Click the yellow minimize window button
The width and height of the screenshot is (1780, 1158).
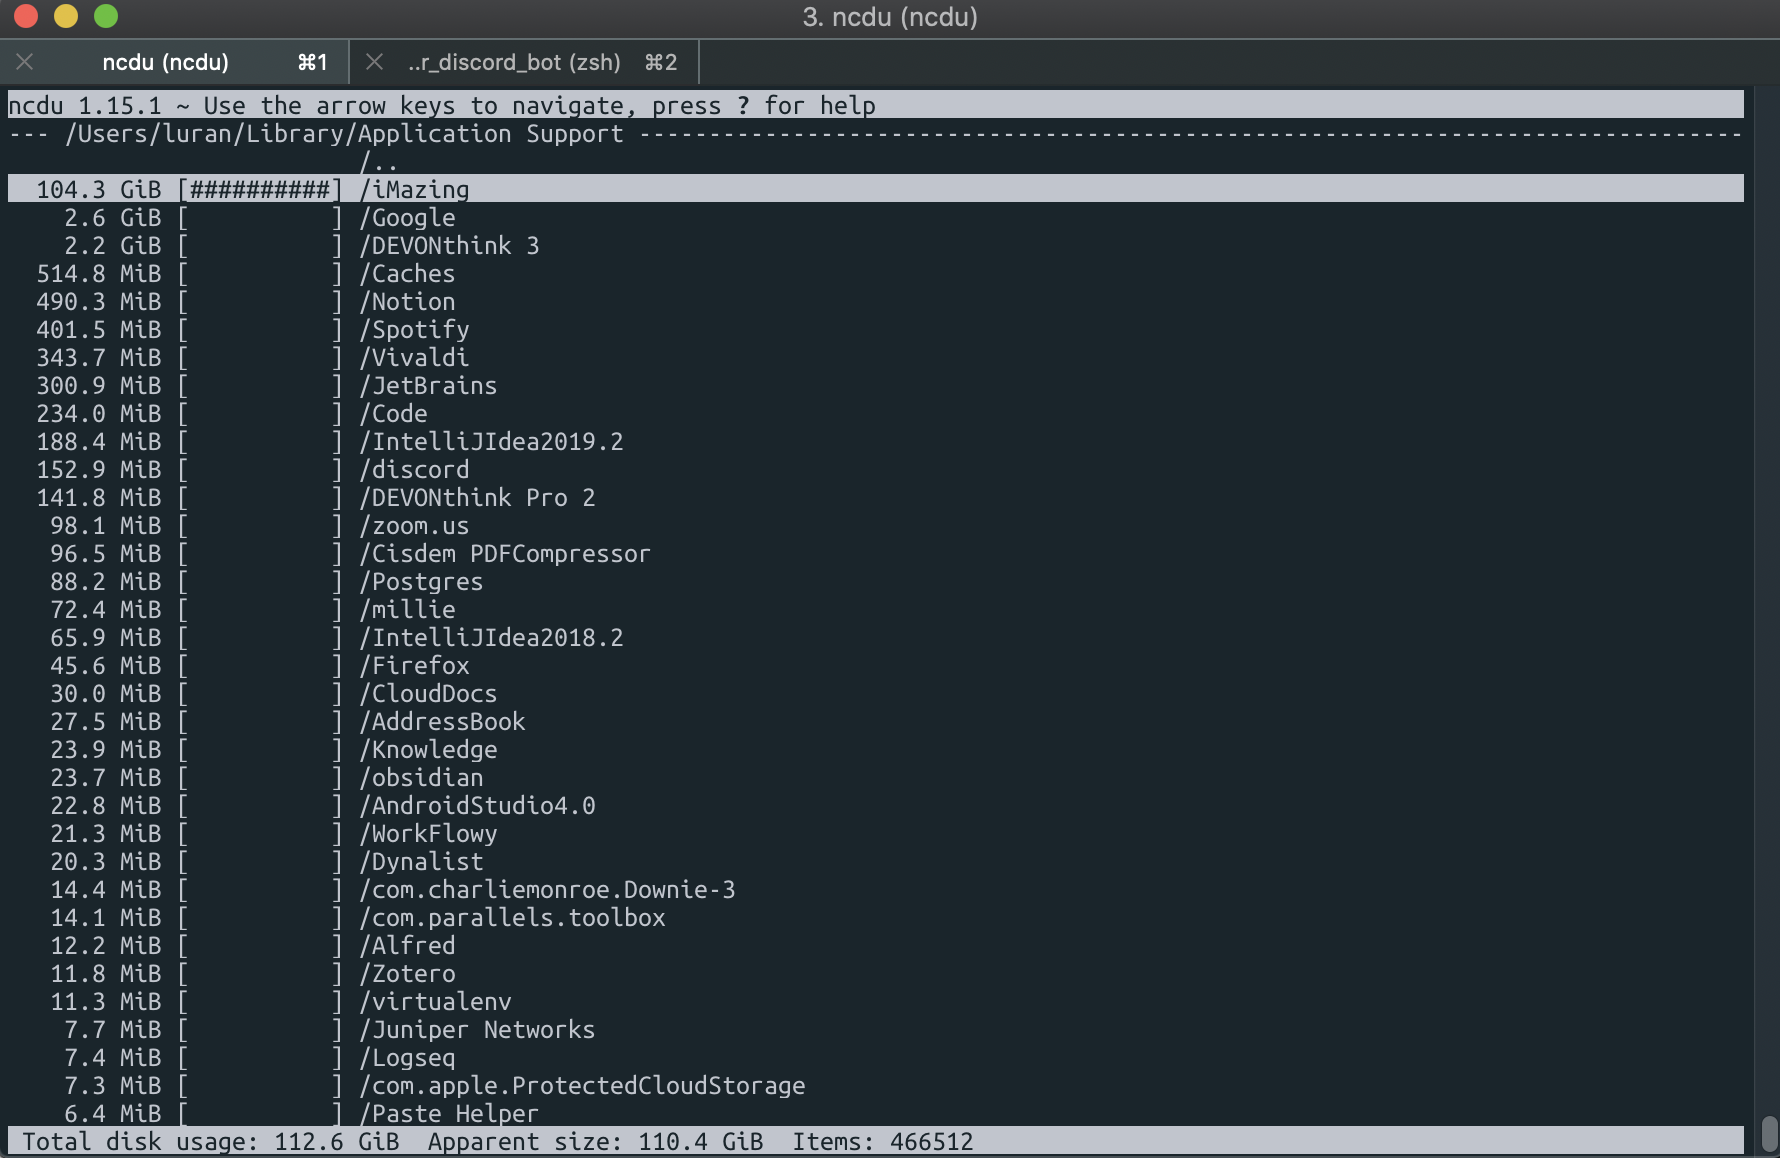[x=66, y=16]
